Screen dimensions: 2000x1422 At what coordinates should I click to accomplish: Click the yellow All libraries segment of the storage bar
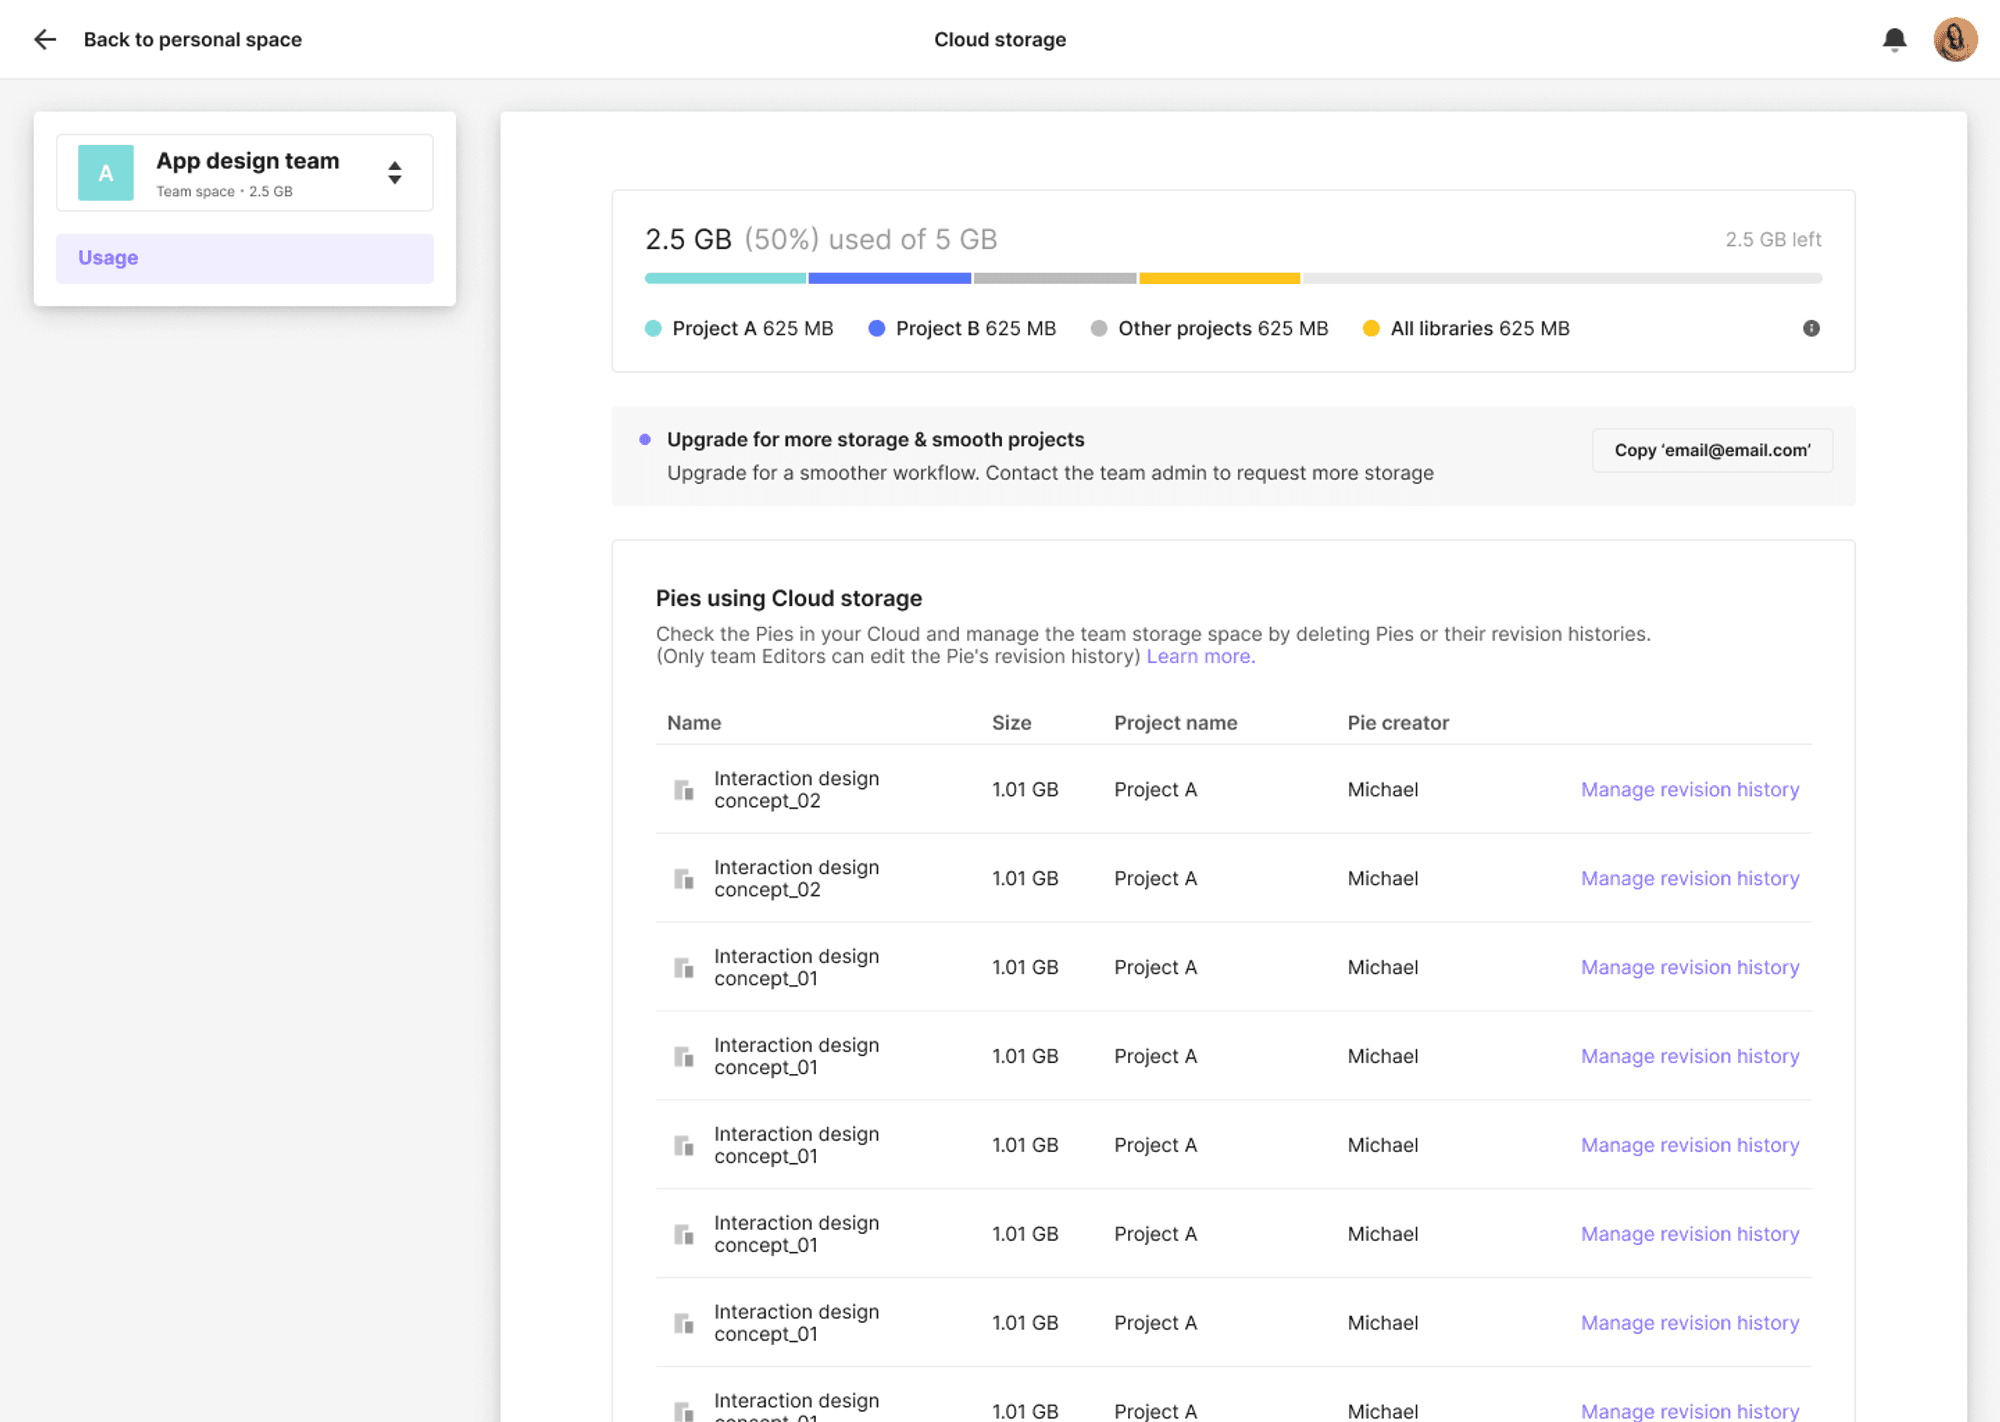click(1219, 278)
